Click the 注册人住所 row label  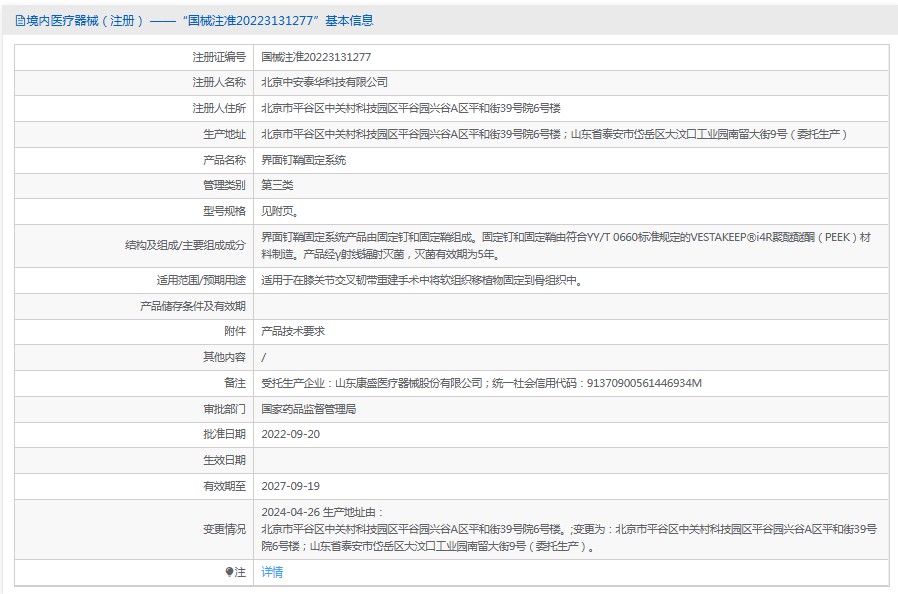pos(219,108)
